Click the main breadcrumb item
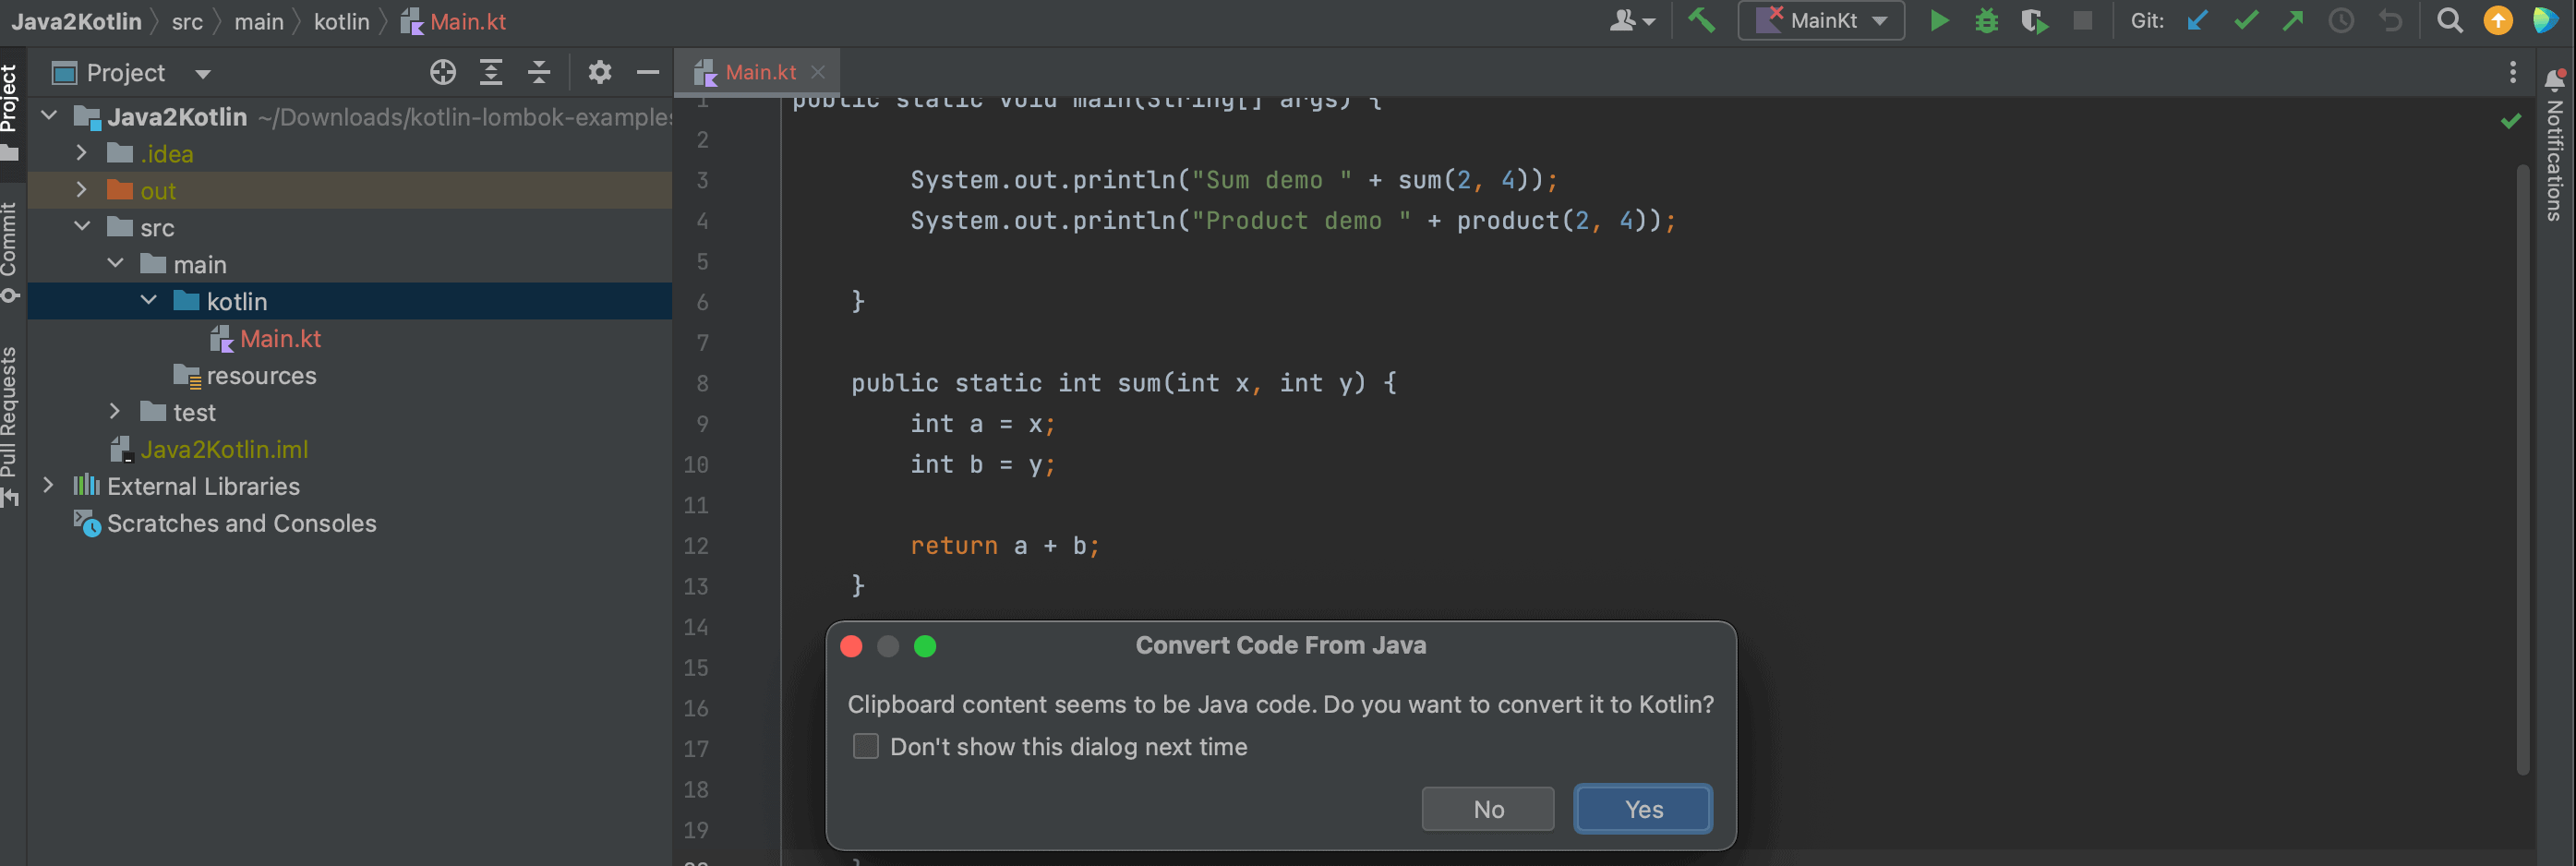The height and width of the screenshot is (866, 2576). [x=259, y=20]
